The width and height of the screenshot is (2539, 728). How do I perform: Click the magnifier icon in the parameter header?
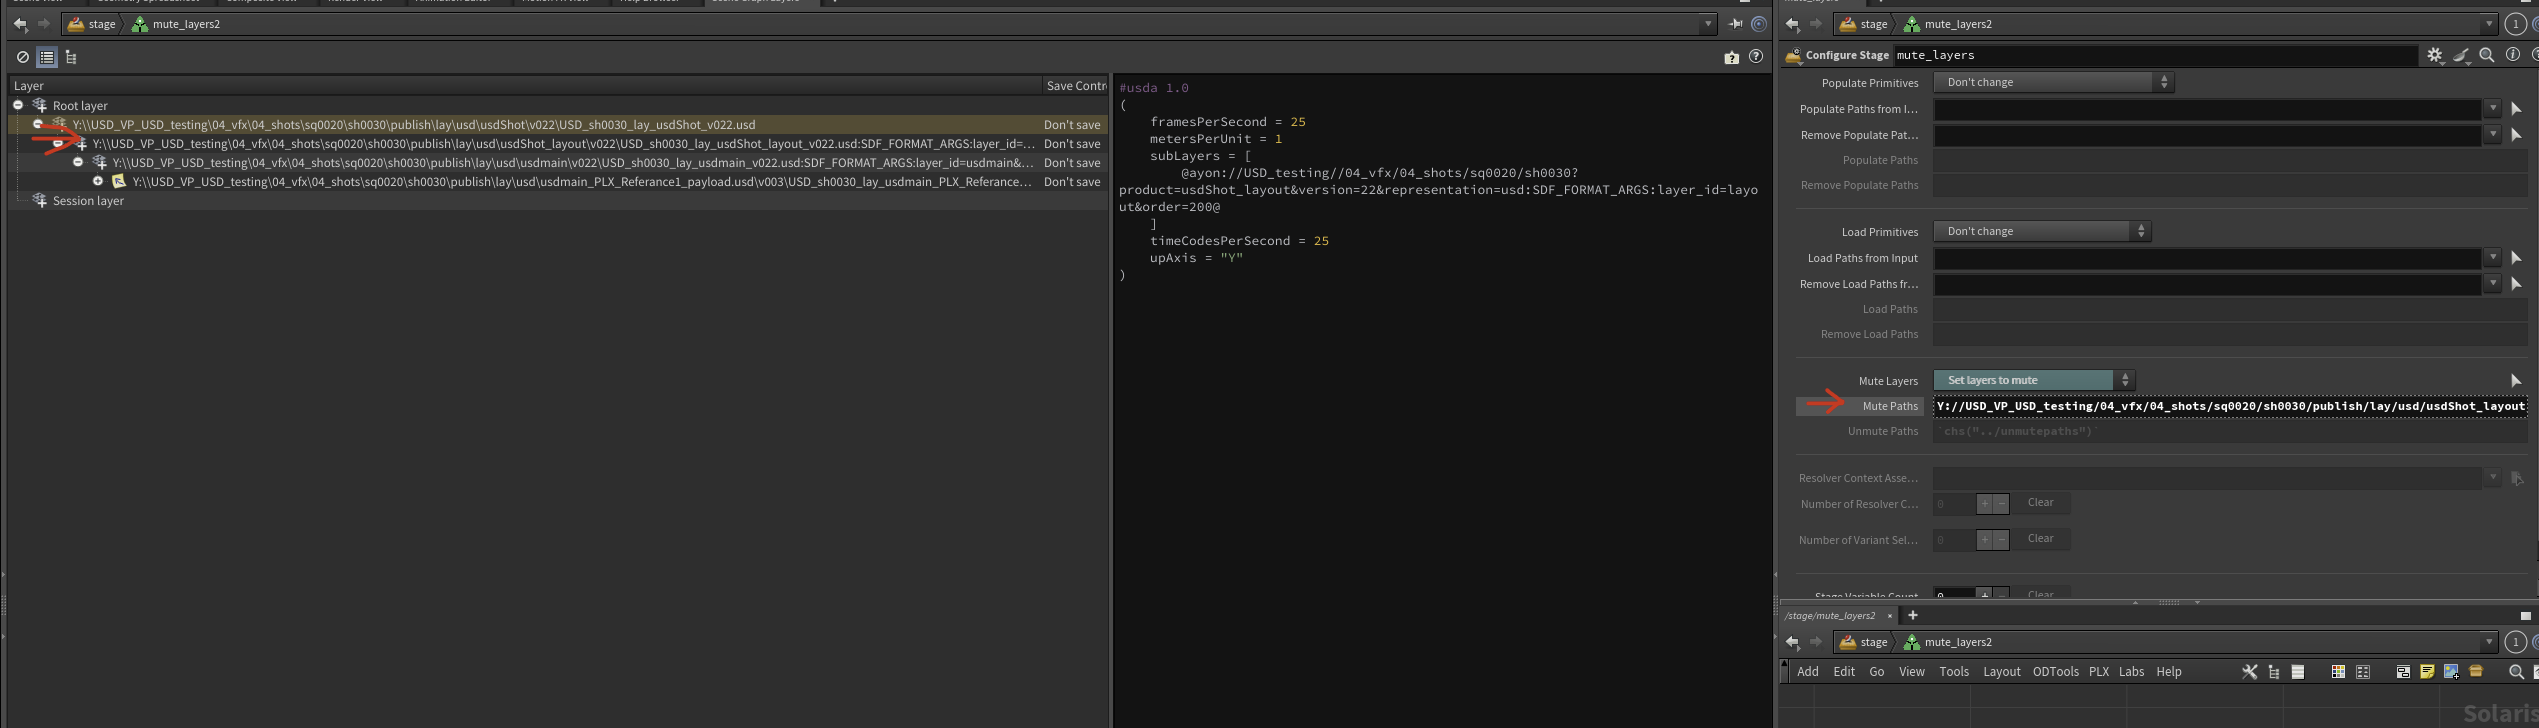click(x=2487, y=56)
